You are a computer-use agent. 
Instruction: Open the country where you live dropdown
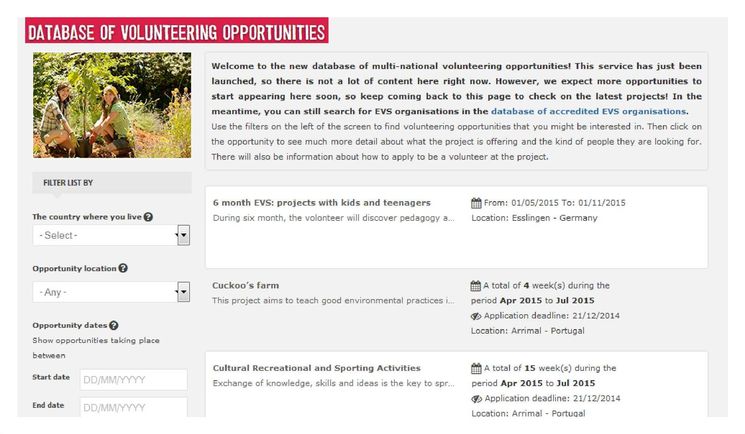(x=111, y=235)
